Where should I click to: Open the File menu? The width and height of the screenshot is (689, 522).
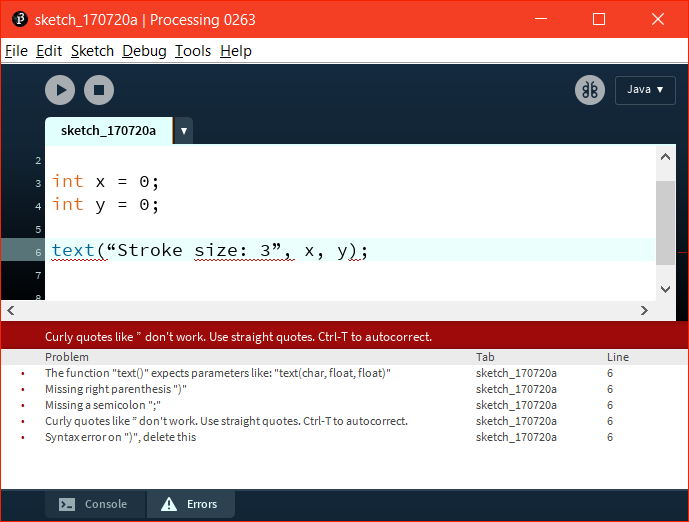click(x=16, y=51)
